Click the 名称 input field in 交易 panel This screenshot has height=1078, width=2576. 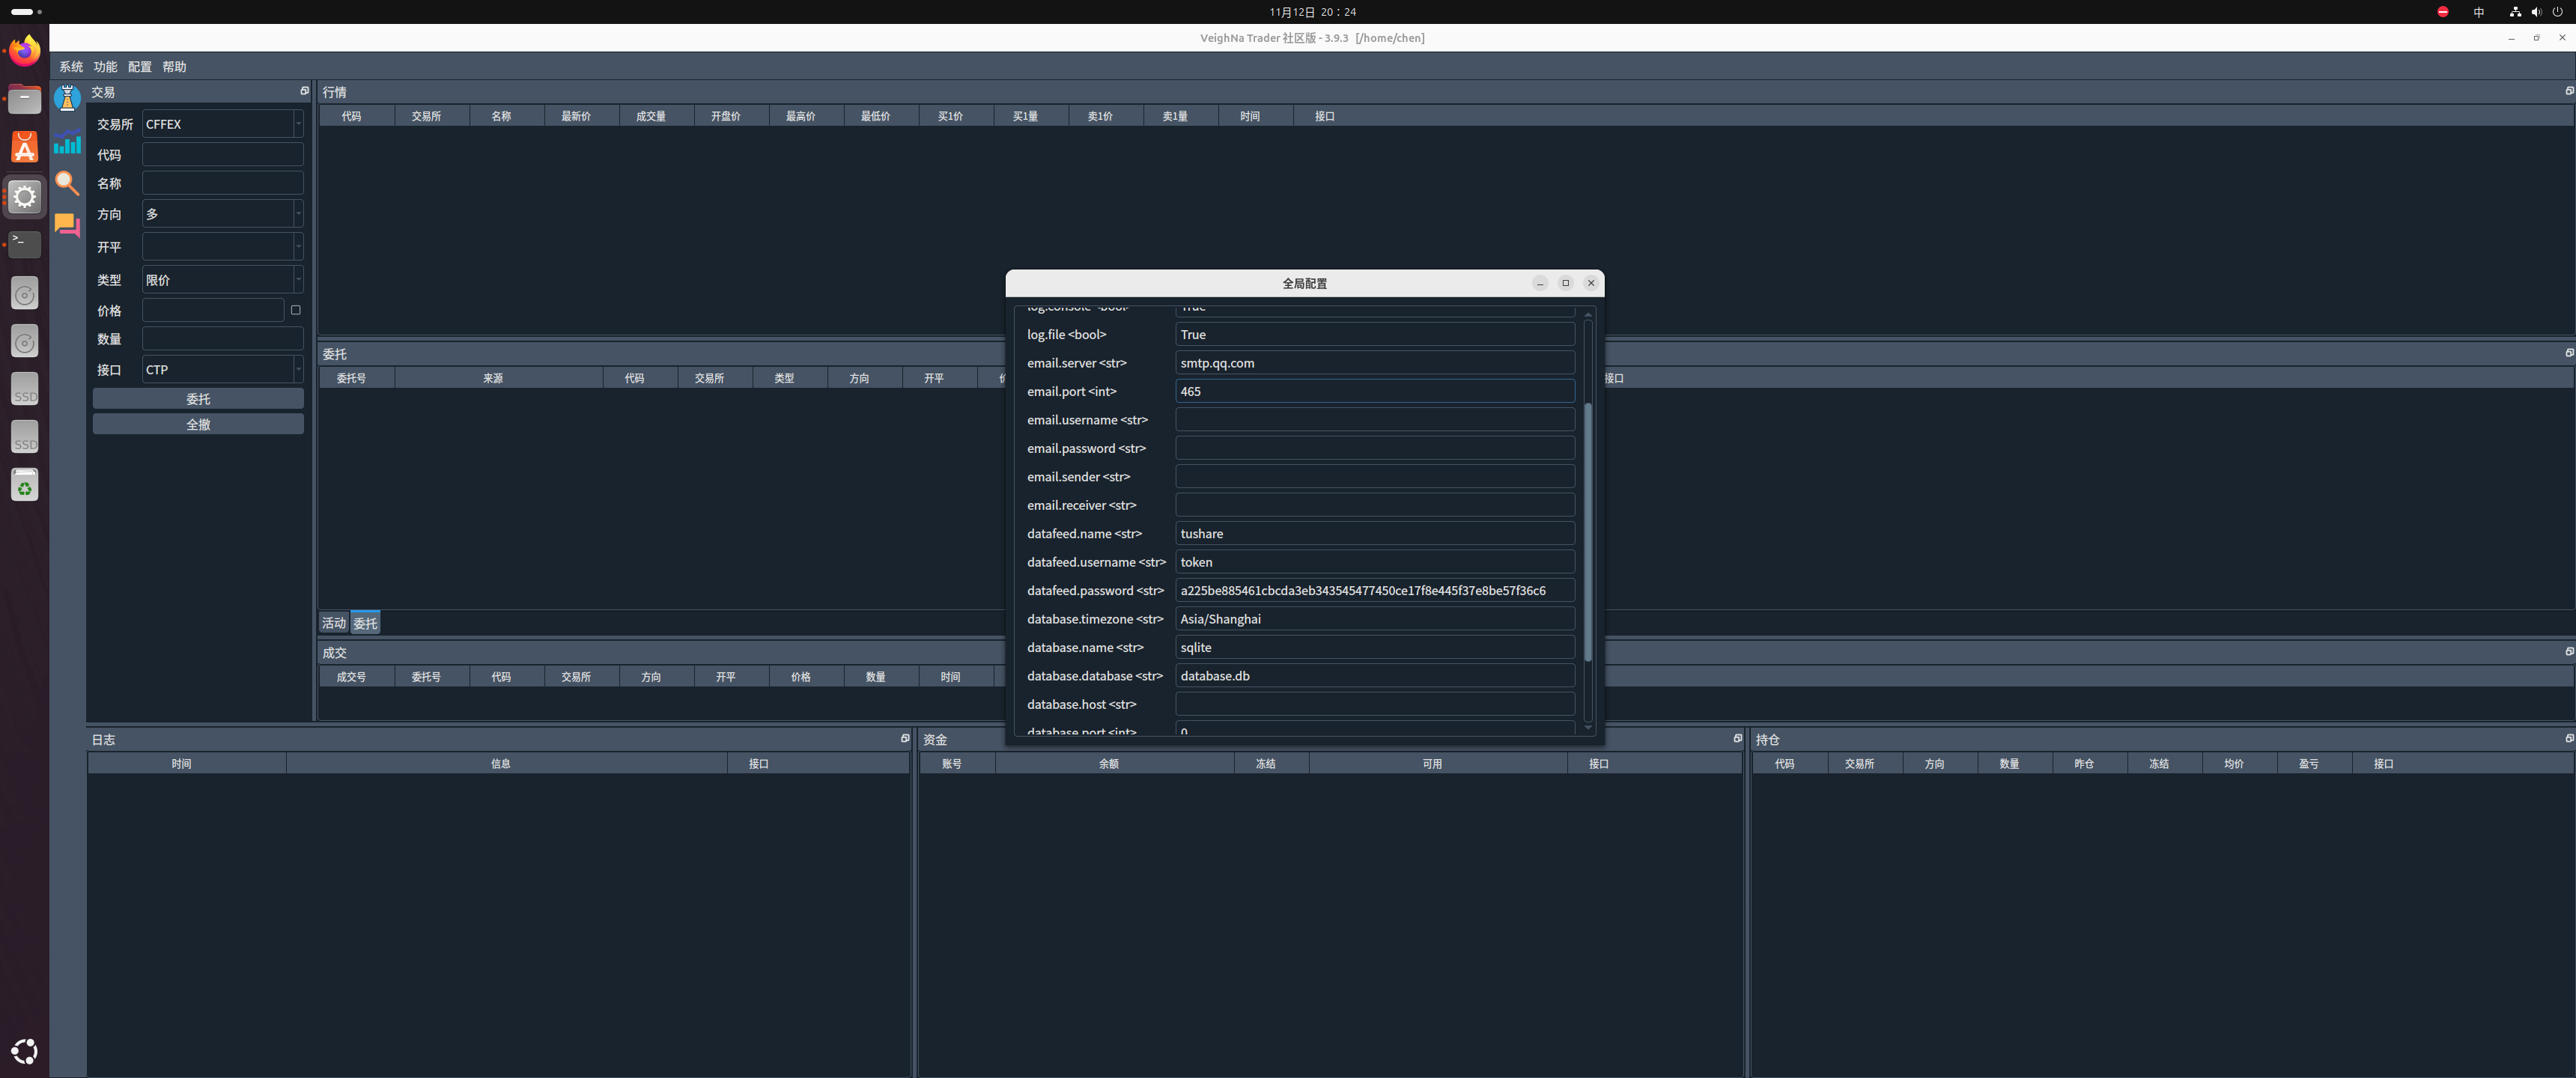(222, 183)
